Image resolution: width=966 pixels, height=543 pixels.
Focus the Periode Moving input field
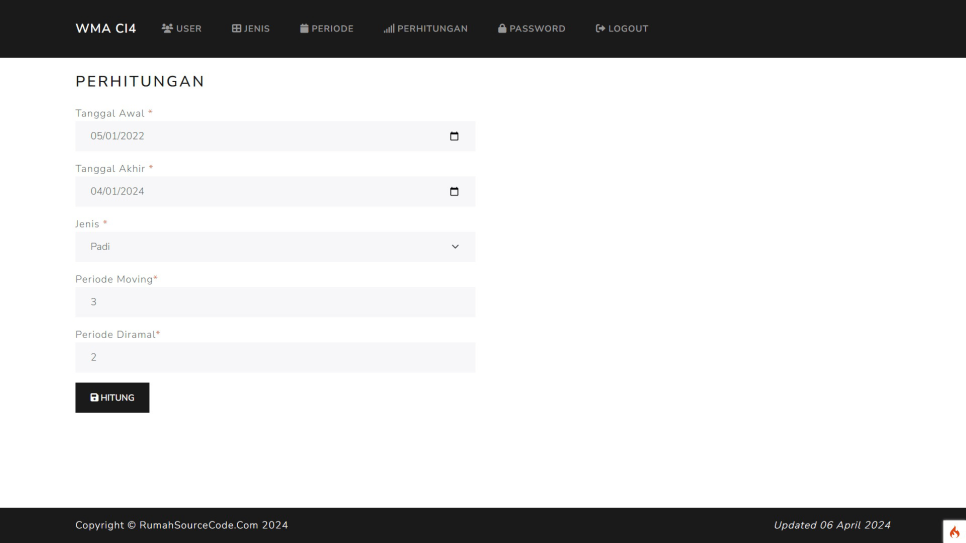click(275, 302)
